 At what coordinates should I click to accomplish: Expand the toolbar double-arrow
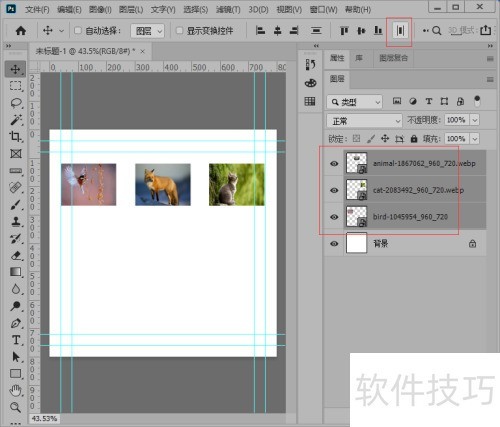[x=9, y=46]
